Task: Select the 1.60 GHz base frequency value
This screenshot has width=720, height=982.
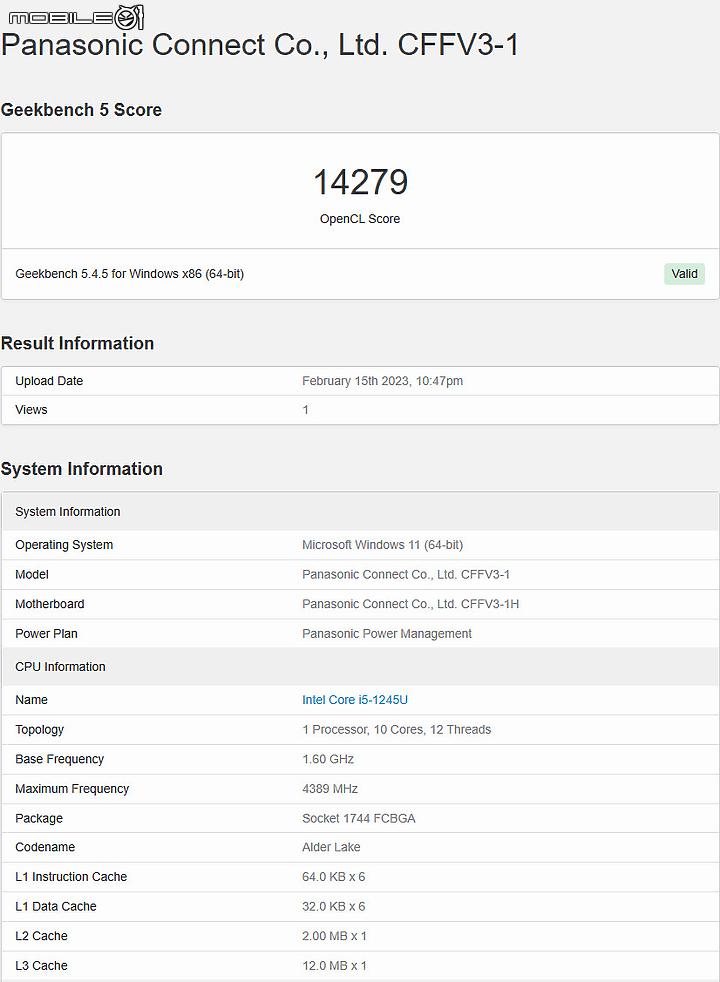Action: (328, 759)
